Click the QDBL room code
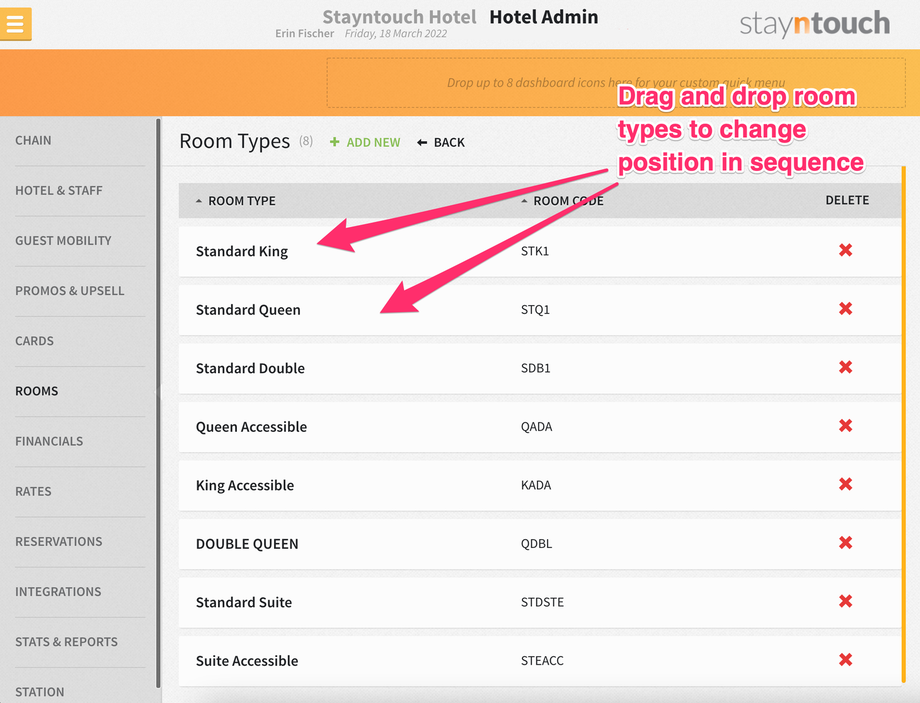 (536, 544)
